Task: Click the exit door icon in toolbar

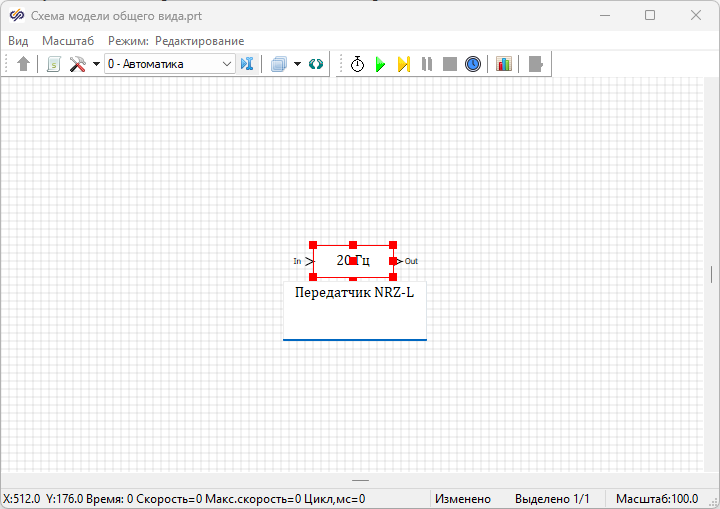Action: point(536,64)
